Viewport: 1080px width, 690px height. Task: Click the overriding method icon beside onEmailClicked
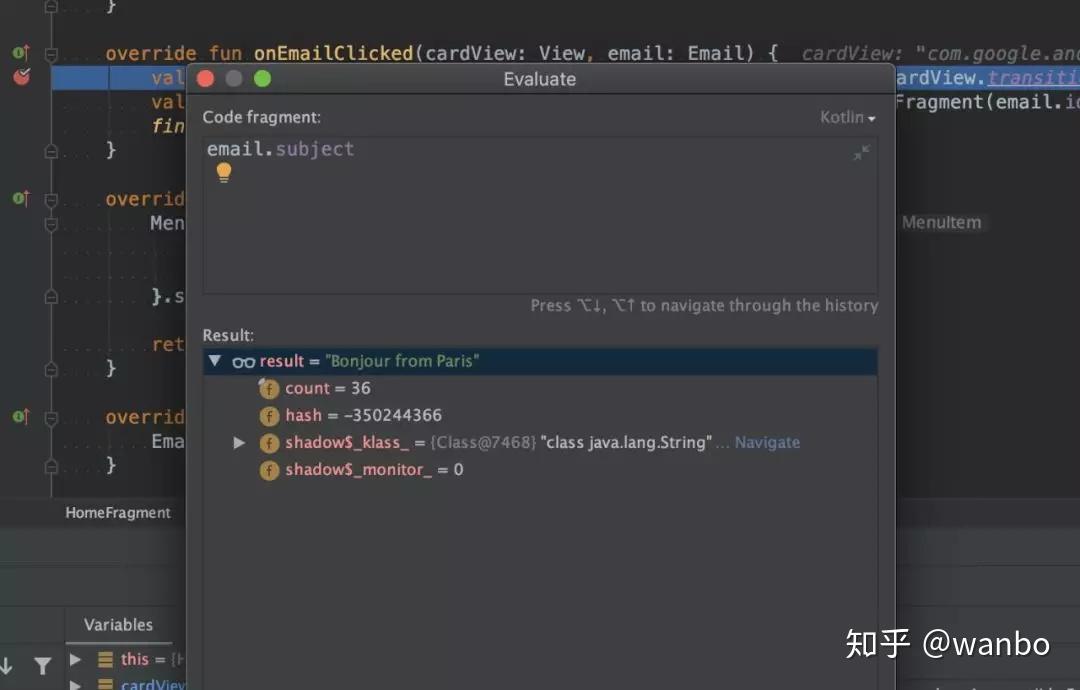point(18,53)
